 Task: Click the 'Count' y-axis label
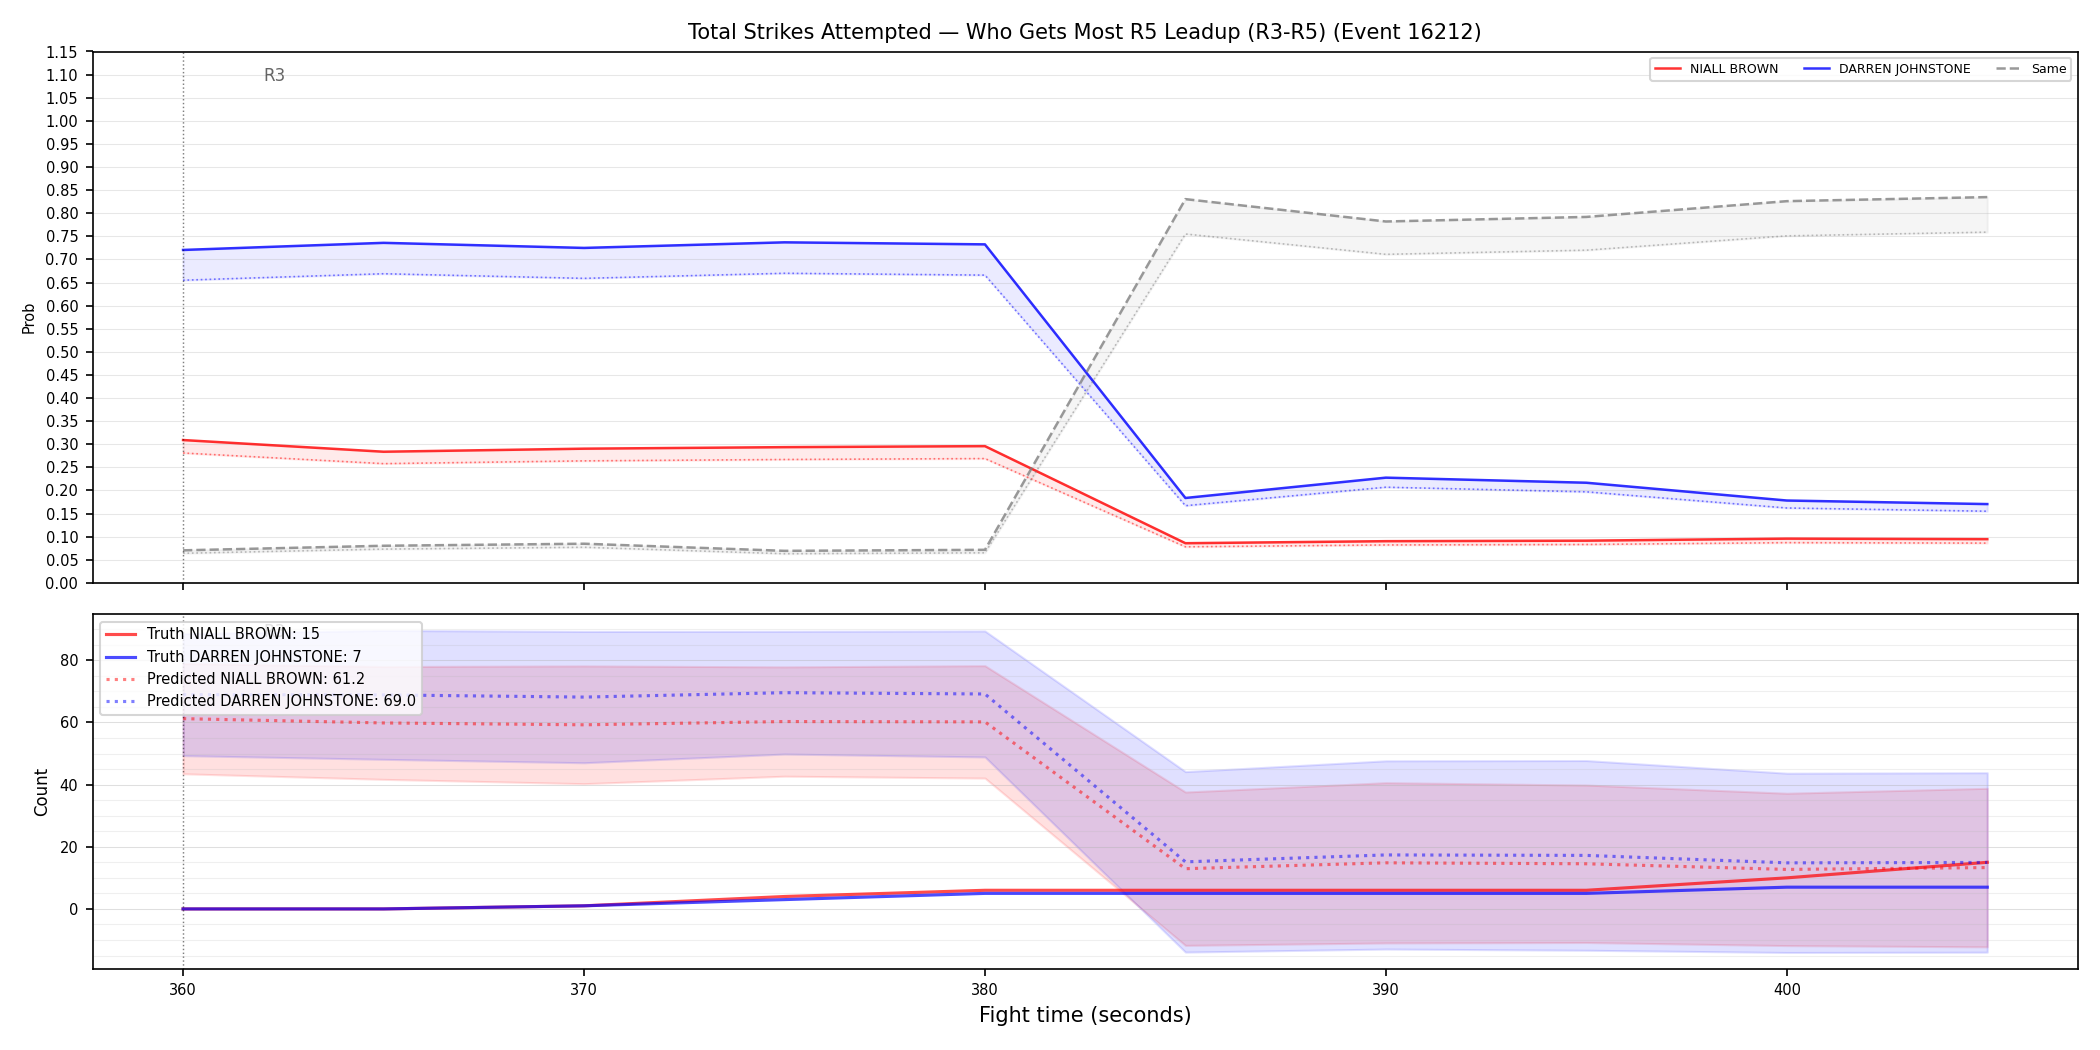(41, 792)
